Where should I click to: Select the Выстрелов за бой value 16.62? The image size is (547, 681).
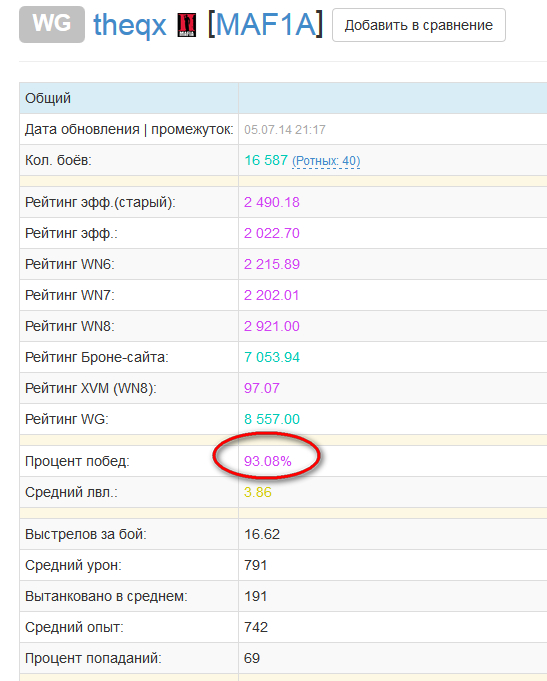click(262, 534)
